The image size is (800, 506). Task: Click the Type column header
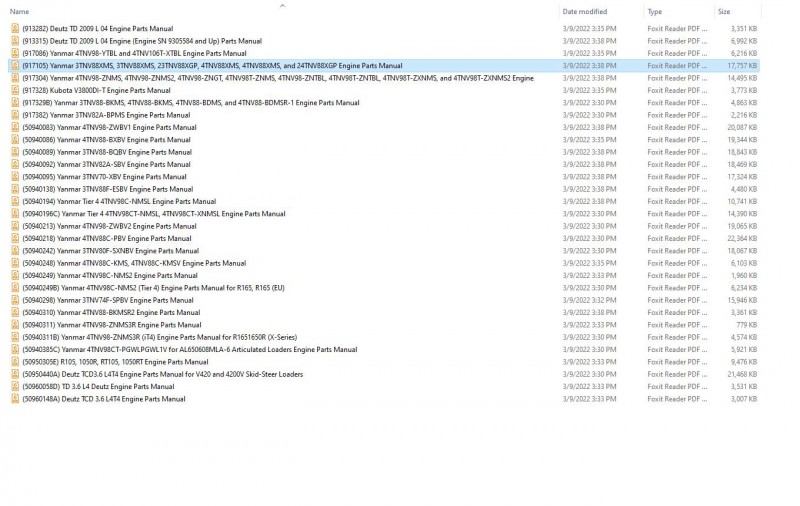coord(655,11)
